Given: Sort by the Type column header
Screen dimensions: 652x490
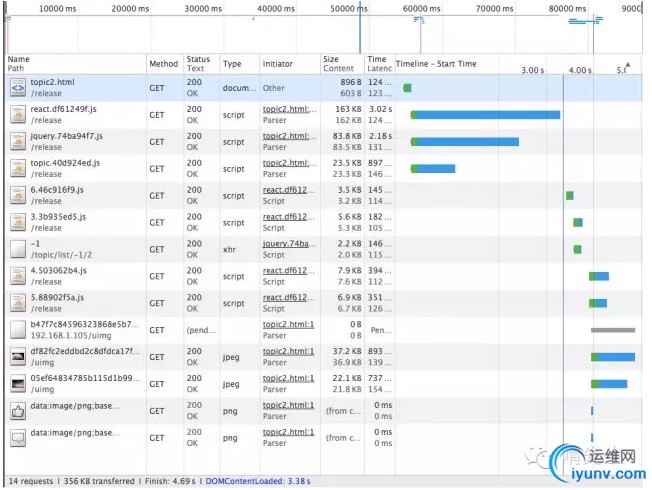Looking at the screenshot, I should pyautogui.click(x=240, y=64).
